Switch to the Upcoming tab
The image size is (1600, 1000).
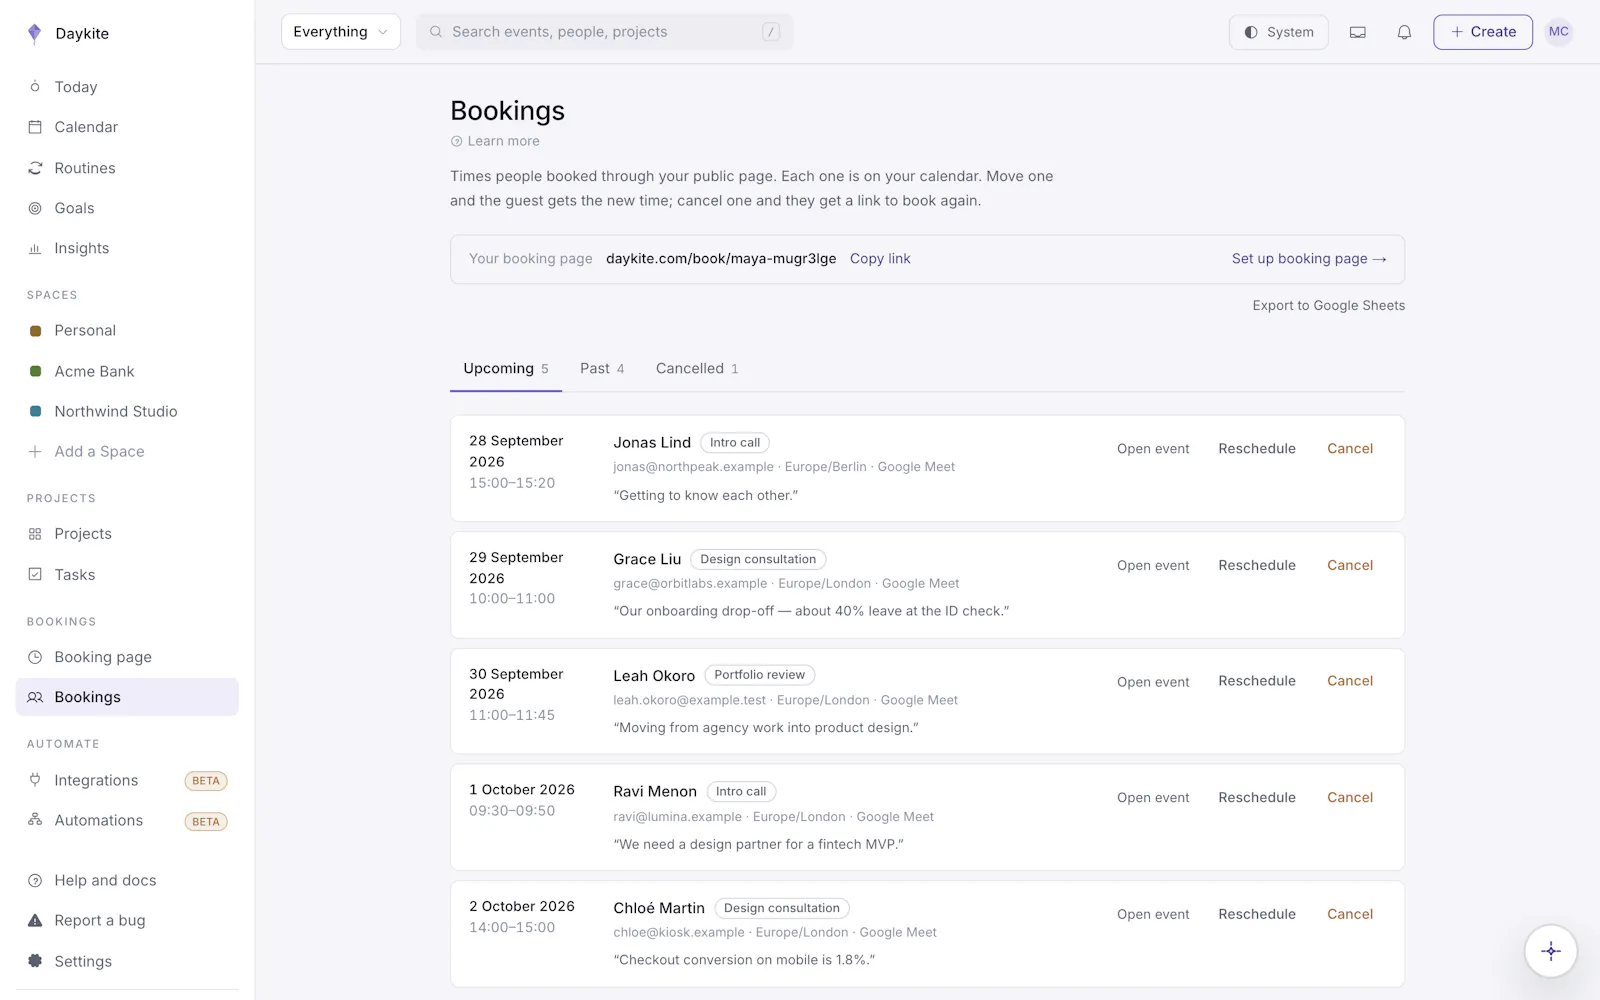point(506,369)
